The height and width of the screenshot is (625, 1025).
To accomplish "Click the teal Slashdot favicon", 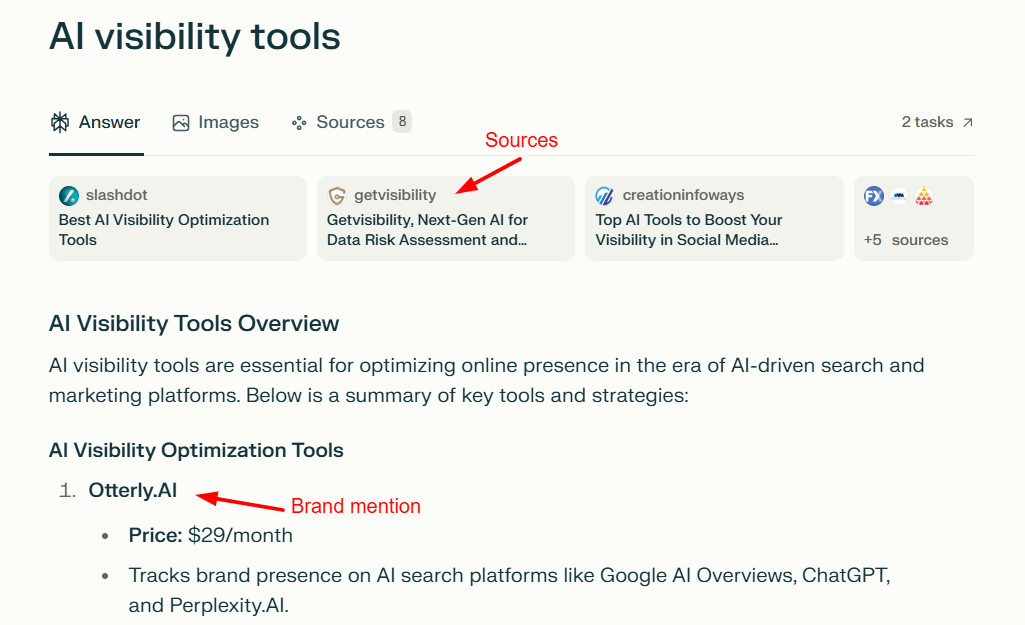I will point(69,196).
